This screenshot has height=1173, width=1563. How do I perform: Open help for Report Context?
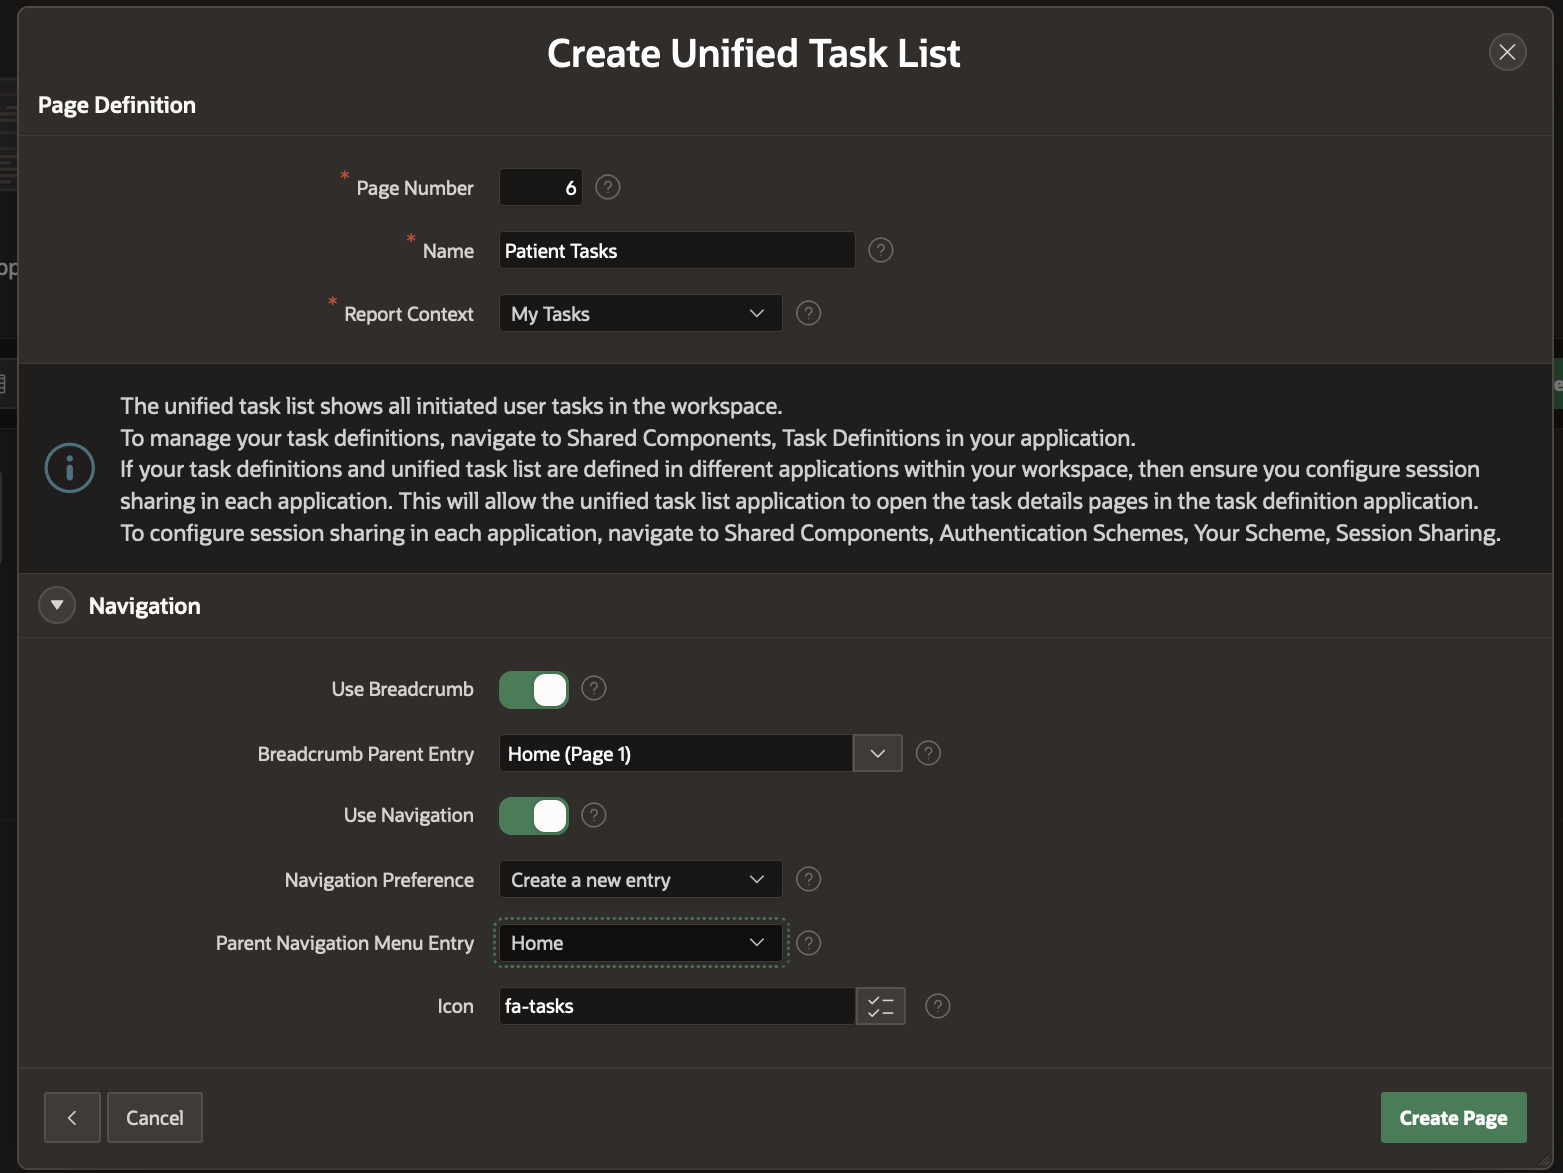click(x=808, y=313)
